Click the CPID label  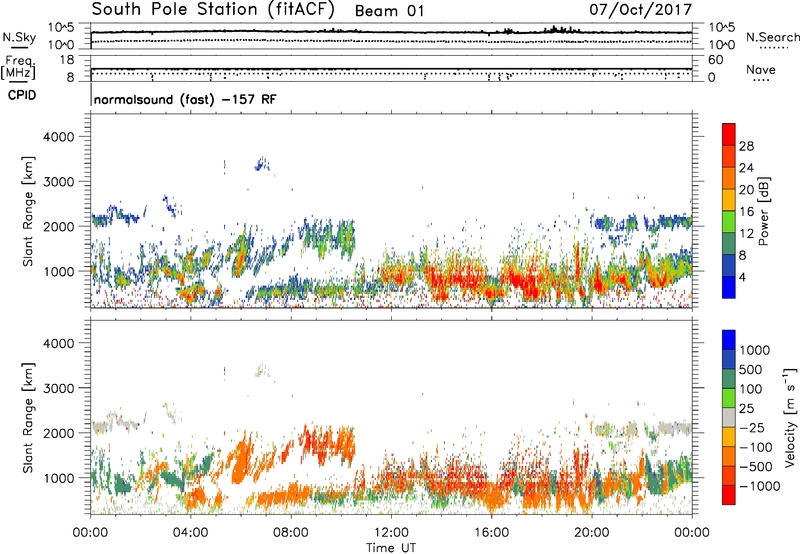point(22,95)
